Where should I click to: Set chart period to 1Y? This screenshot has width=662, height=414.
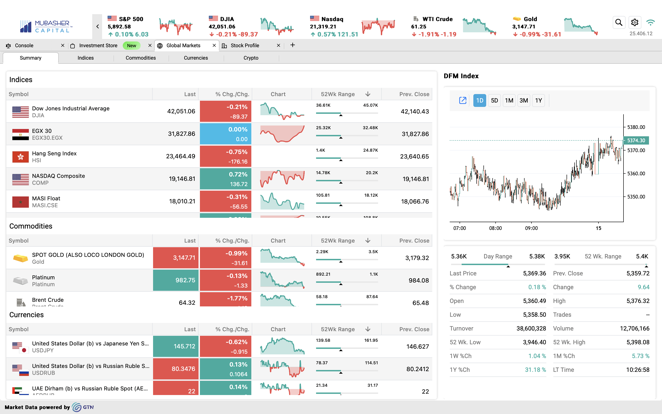point(538,100)
